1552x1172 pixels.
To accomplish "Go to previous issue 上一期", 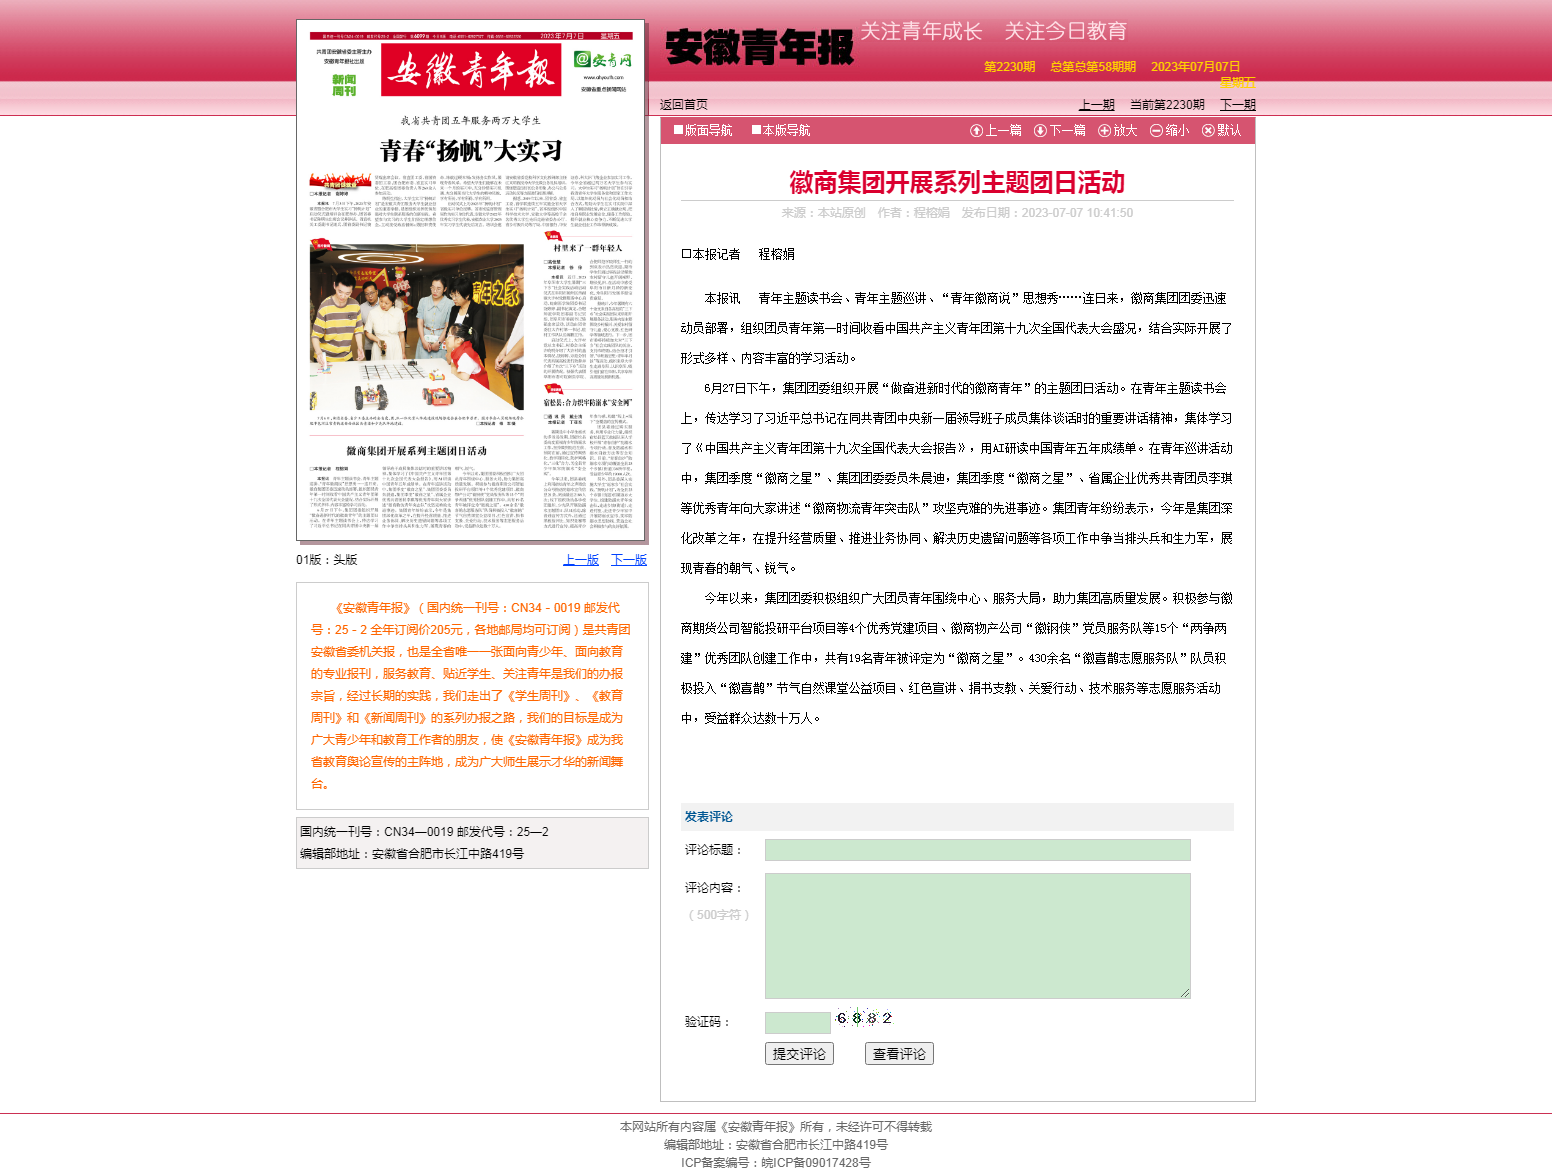I will (1096, 104).
